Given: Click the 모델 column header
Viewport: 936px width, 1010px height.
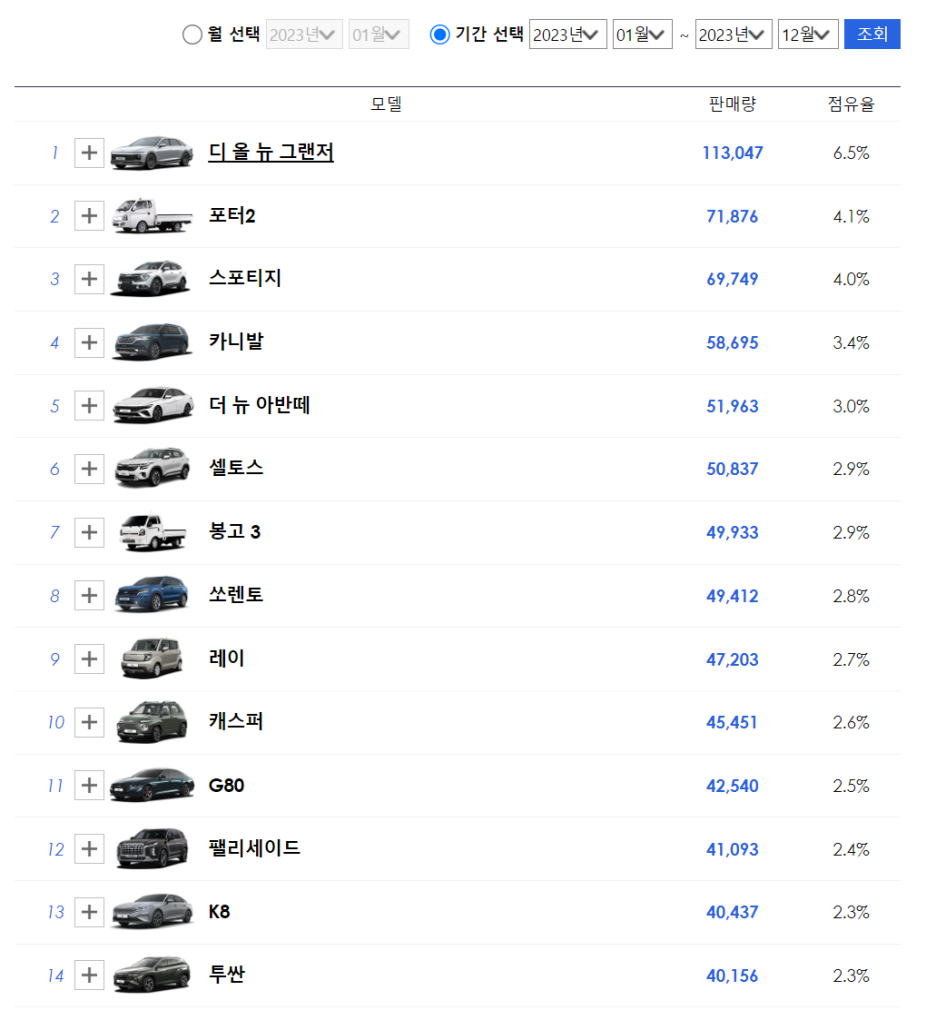Looking at the screenshot, I should [386, 104].
